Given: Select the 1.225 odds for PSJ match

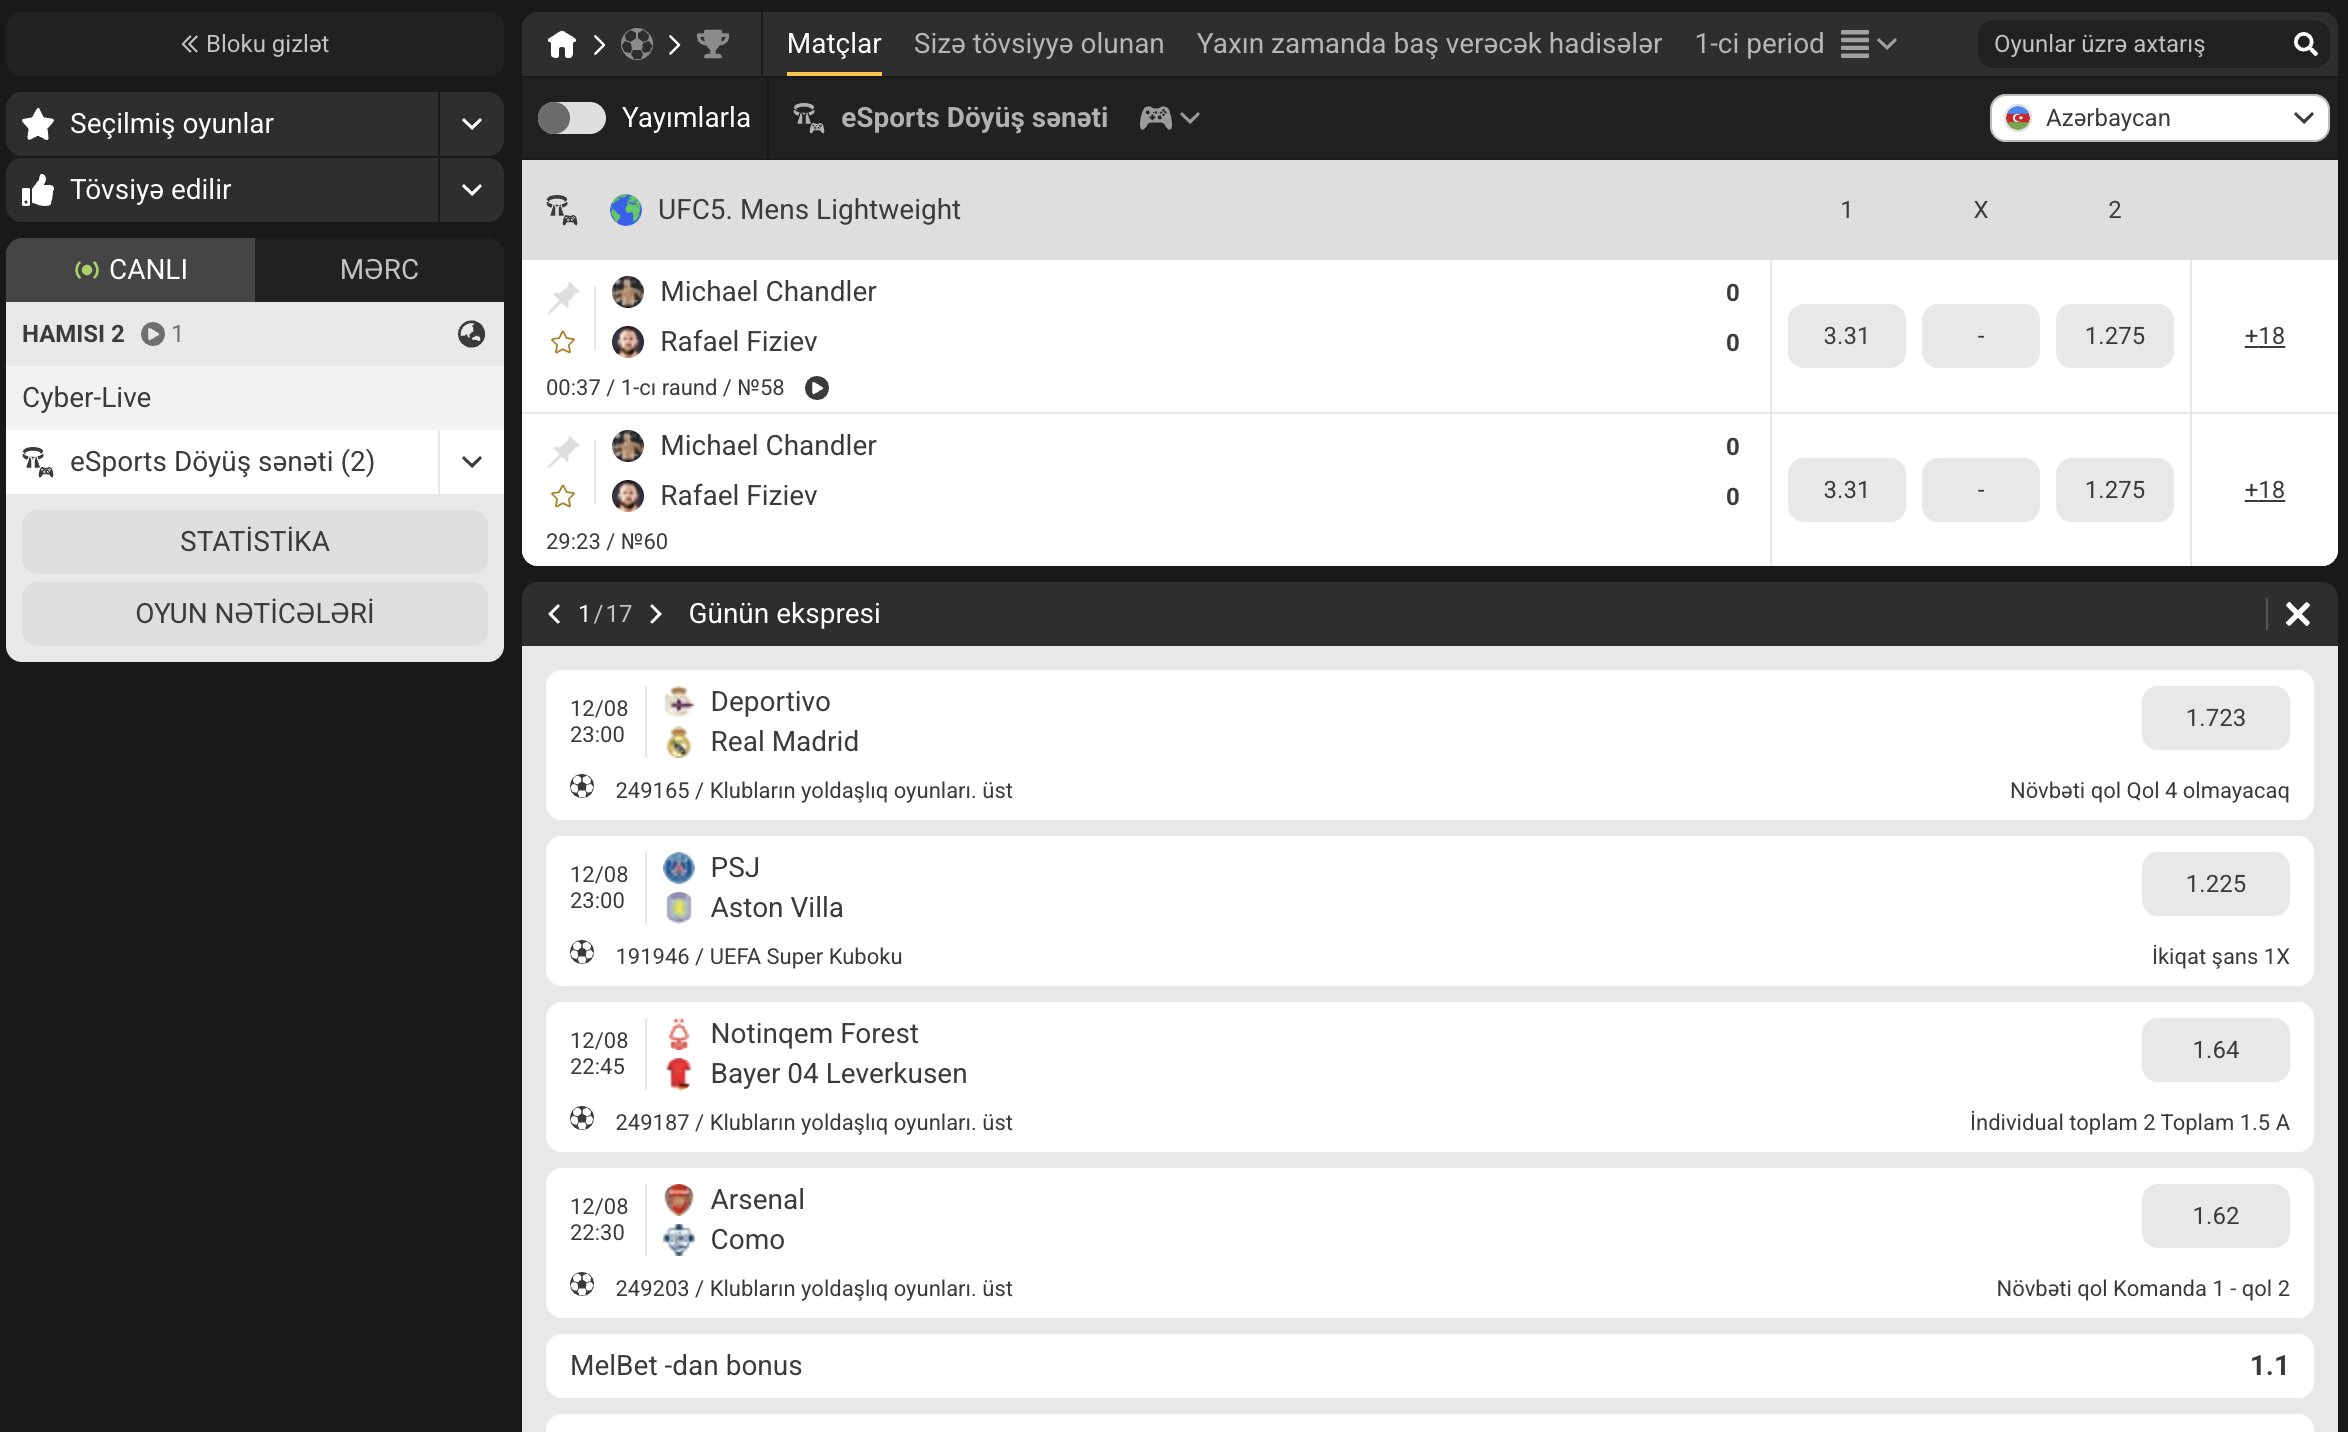Looking at the screenshot, I should pos(2216,884).
